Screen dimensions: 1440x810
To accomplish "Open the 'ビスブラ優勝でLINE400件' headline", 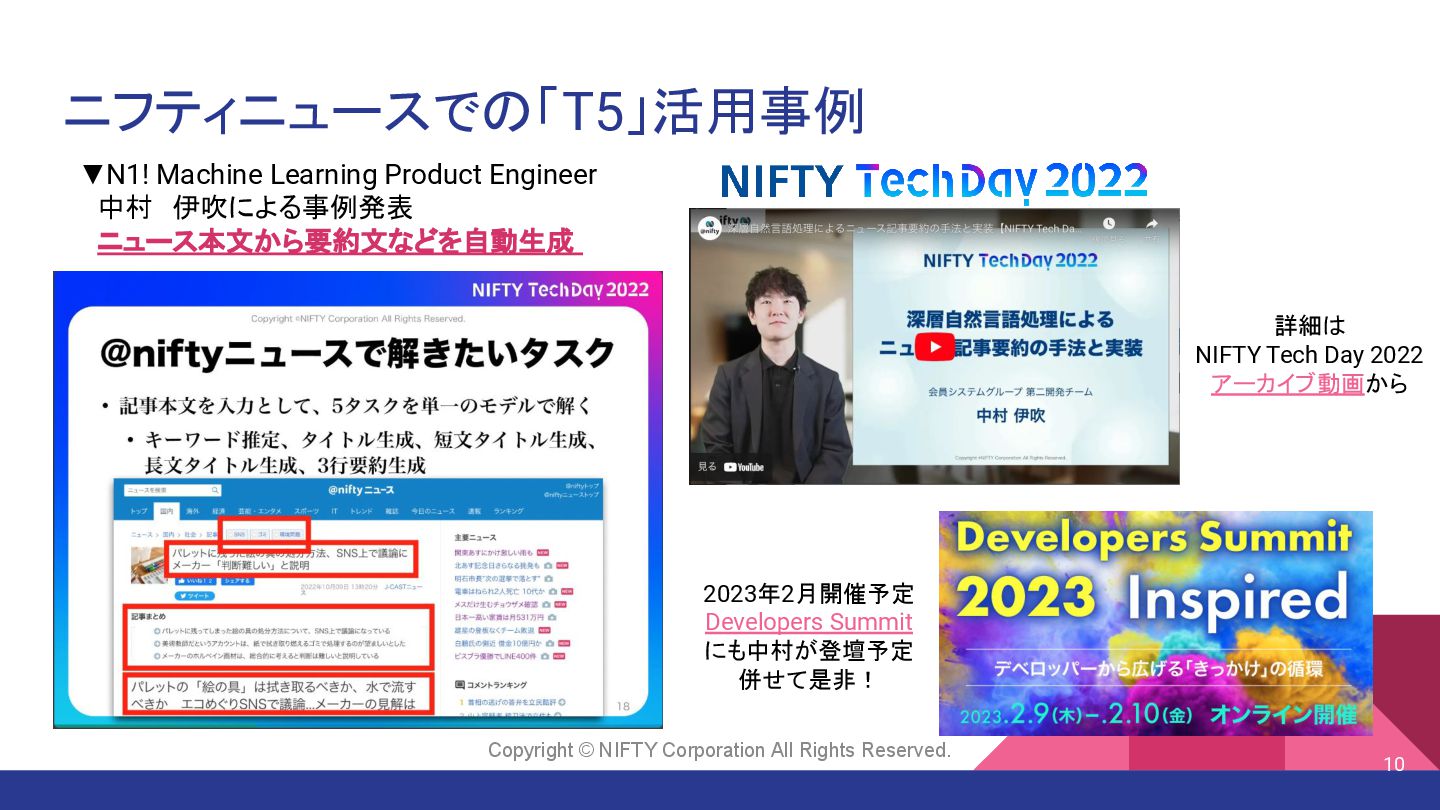I will click(495, 656).
